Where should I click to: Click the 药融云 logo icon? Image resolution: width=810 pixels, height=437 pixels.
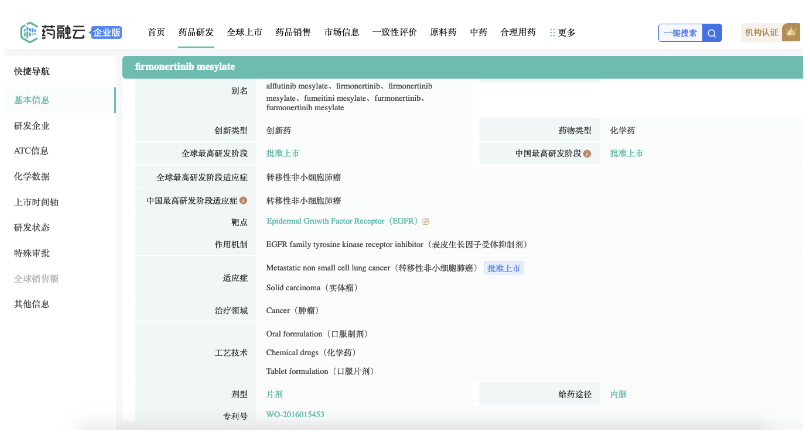[x=31, y=32]
